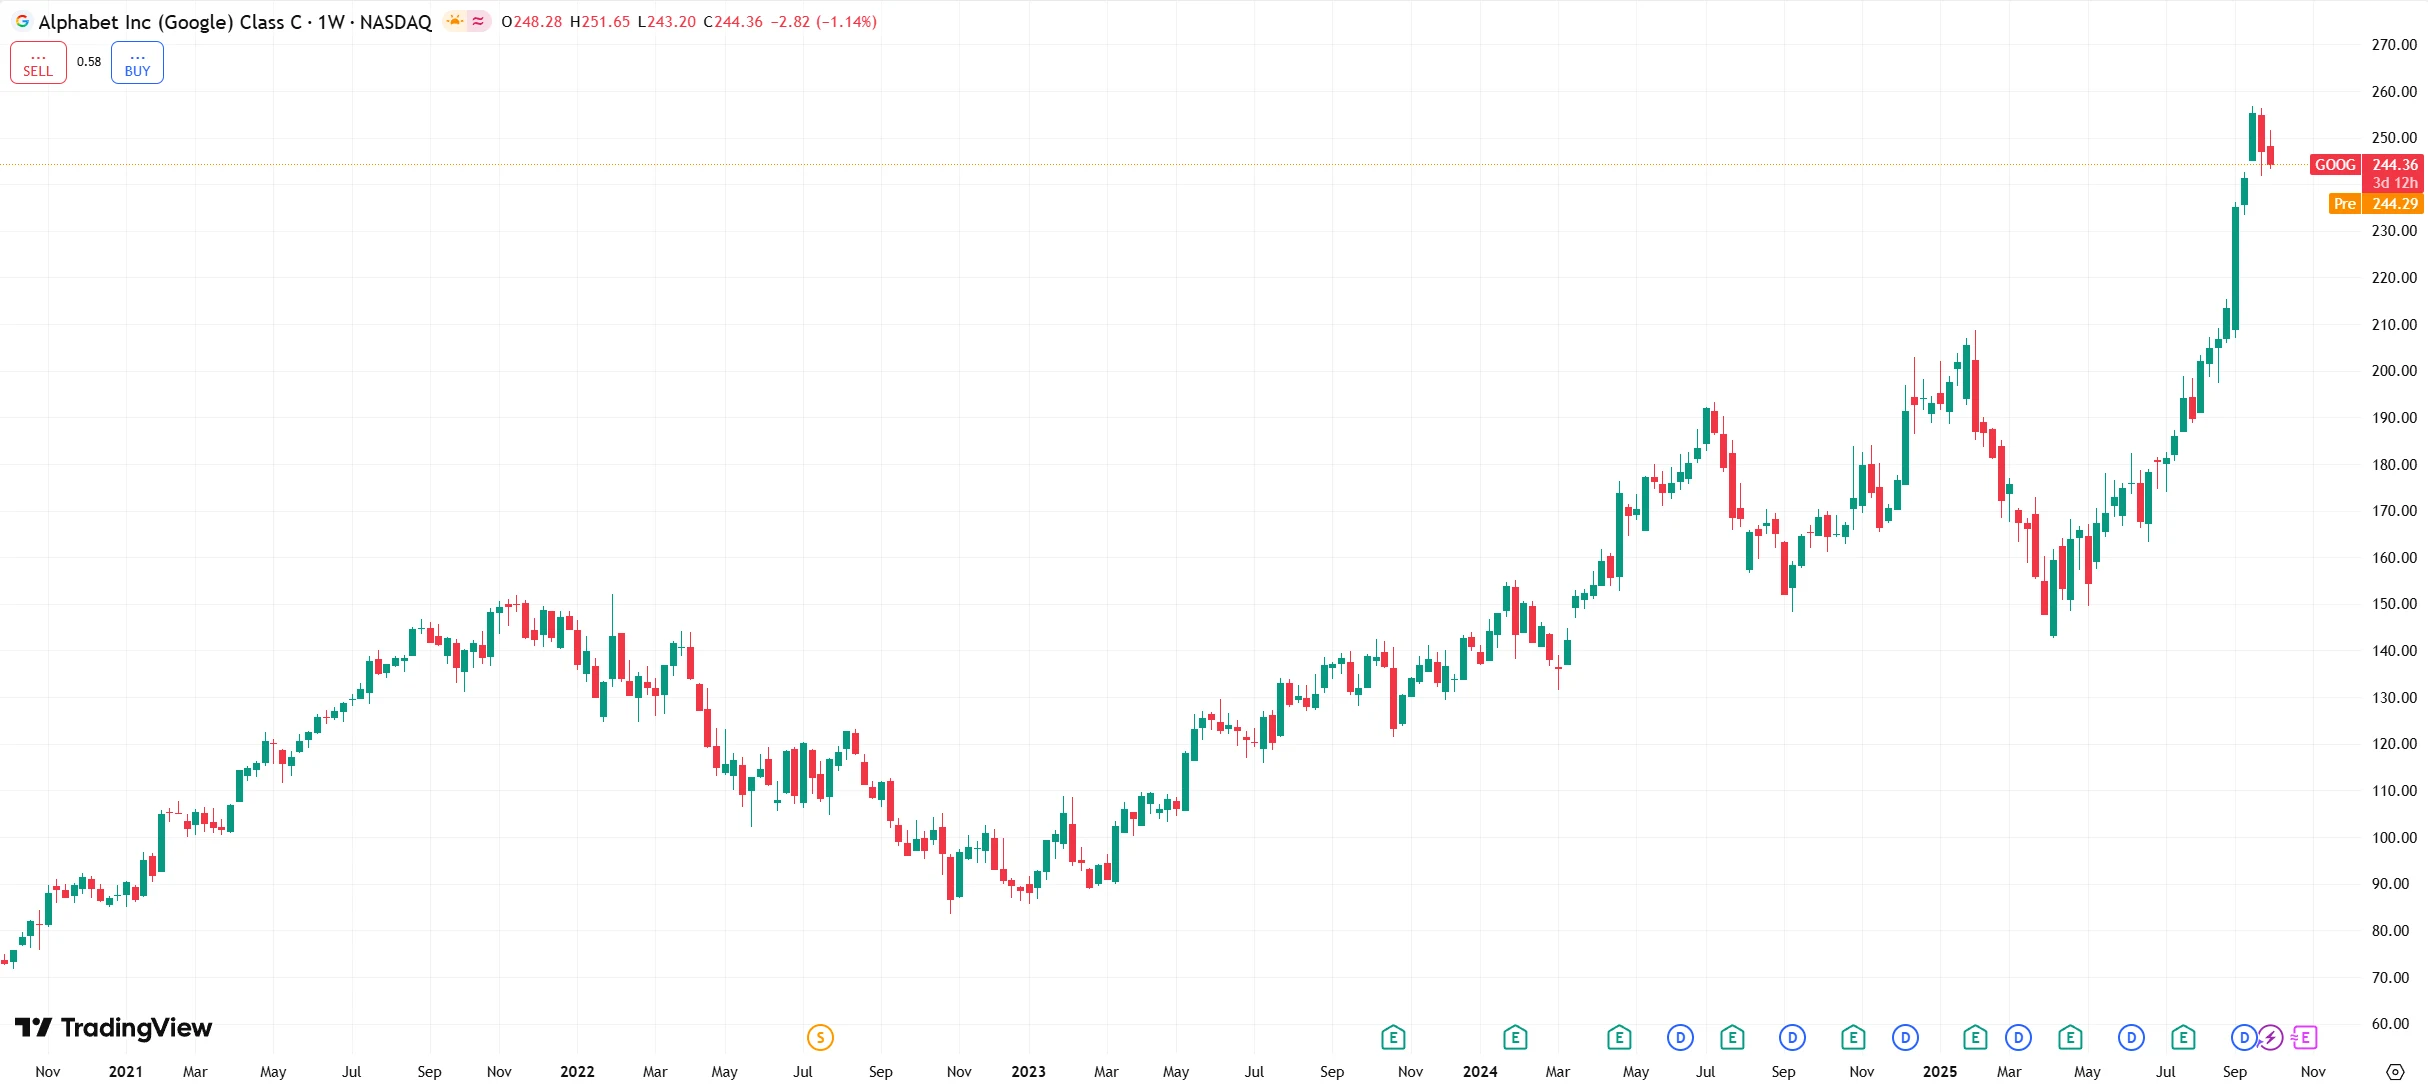The width and height of the screenshot is (2428, 1088).
Task: Open chart settings hexagon icon
Action: click(2394, 1072)
